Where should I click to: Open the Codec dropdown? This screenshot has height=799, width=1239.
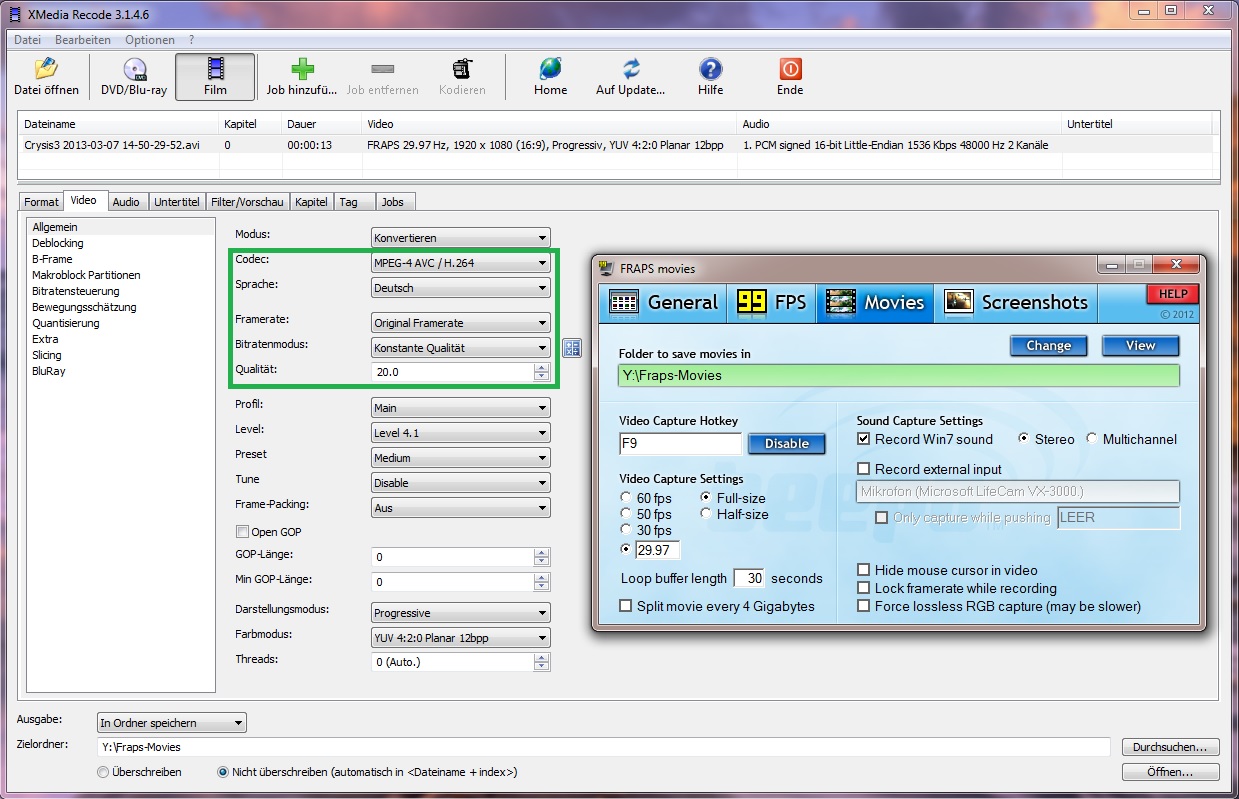[460, 263]
